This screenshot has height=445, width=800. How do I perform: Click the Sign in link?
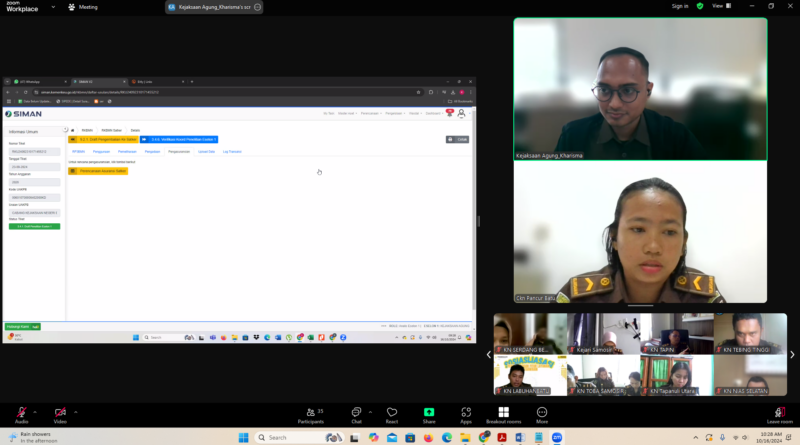point(680,6)
